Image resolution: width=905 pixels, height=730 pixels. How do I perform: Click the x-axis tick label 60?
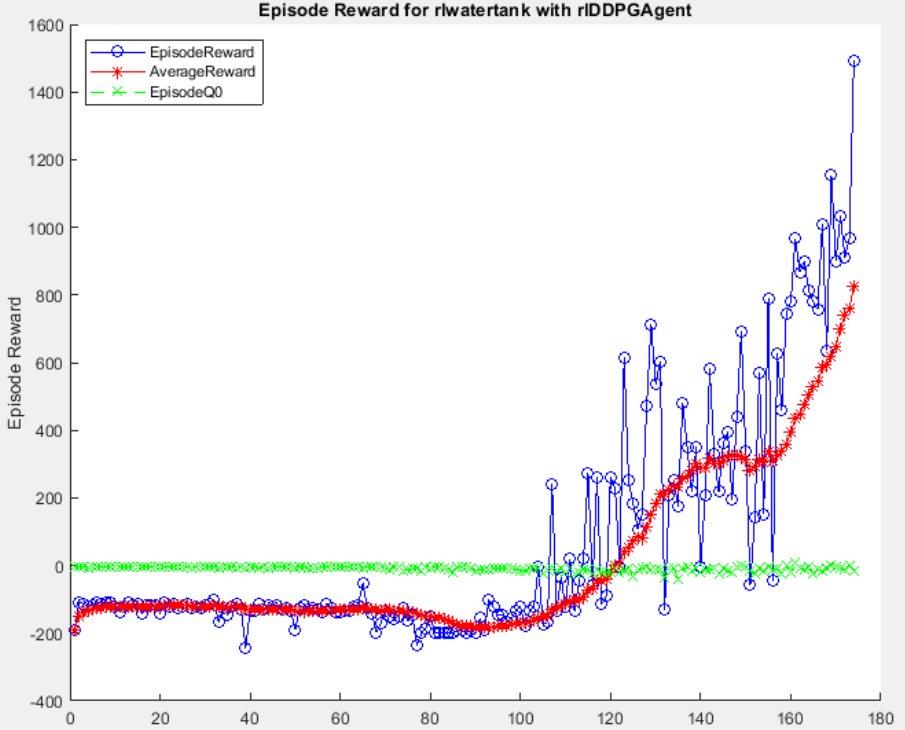pyautogui.click(x=341, y=719)
